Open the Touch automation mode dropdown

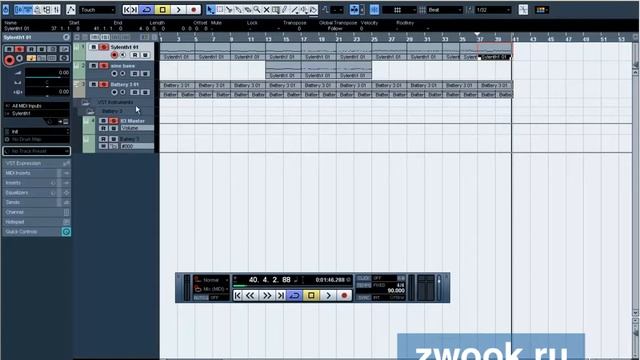[x=97, y=10]
